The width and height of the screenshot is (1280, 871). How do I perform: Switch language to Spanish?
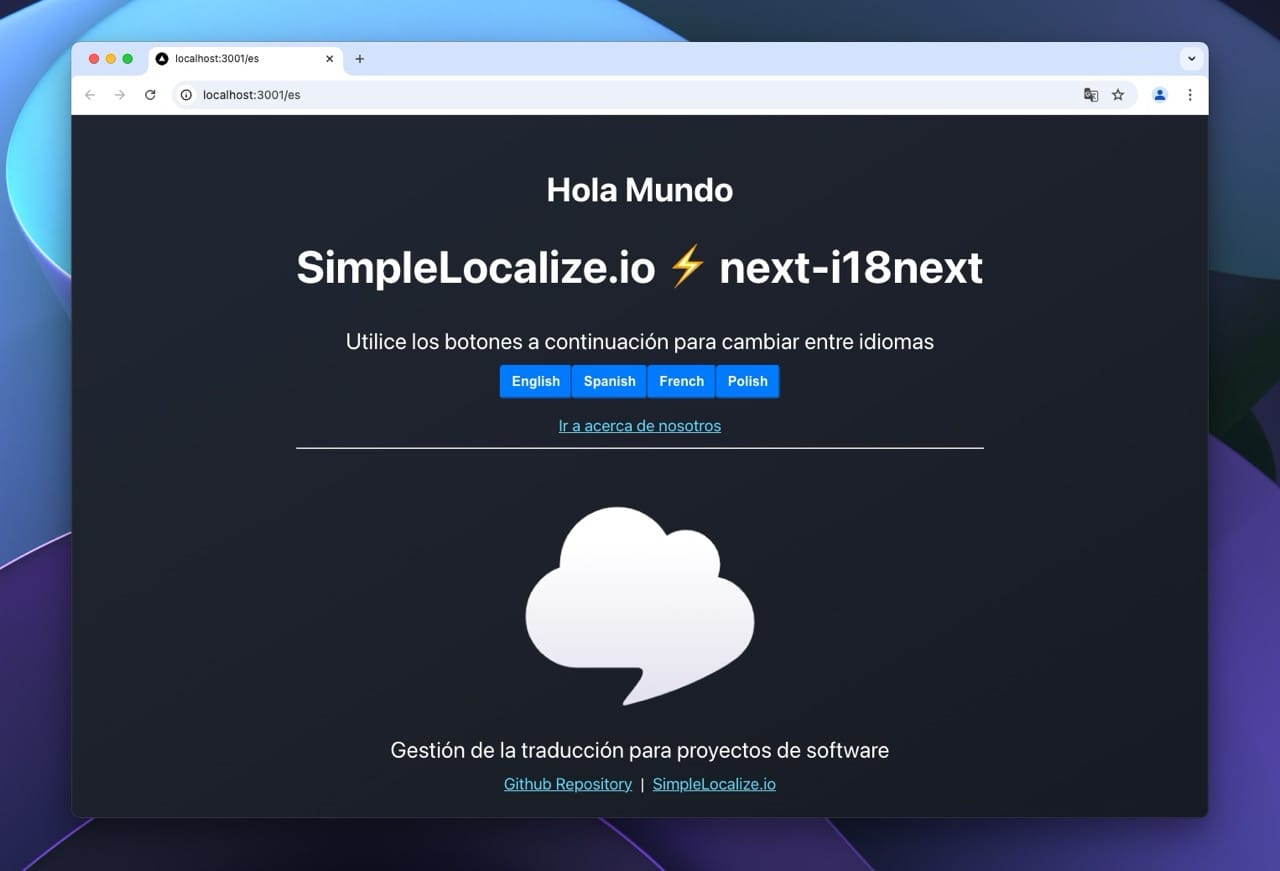(x=610, y=381)
